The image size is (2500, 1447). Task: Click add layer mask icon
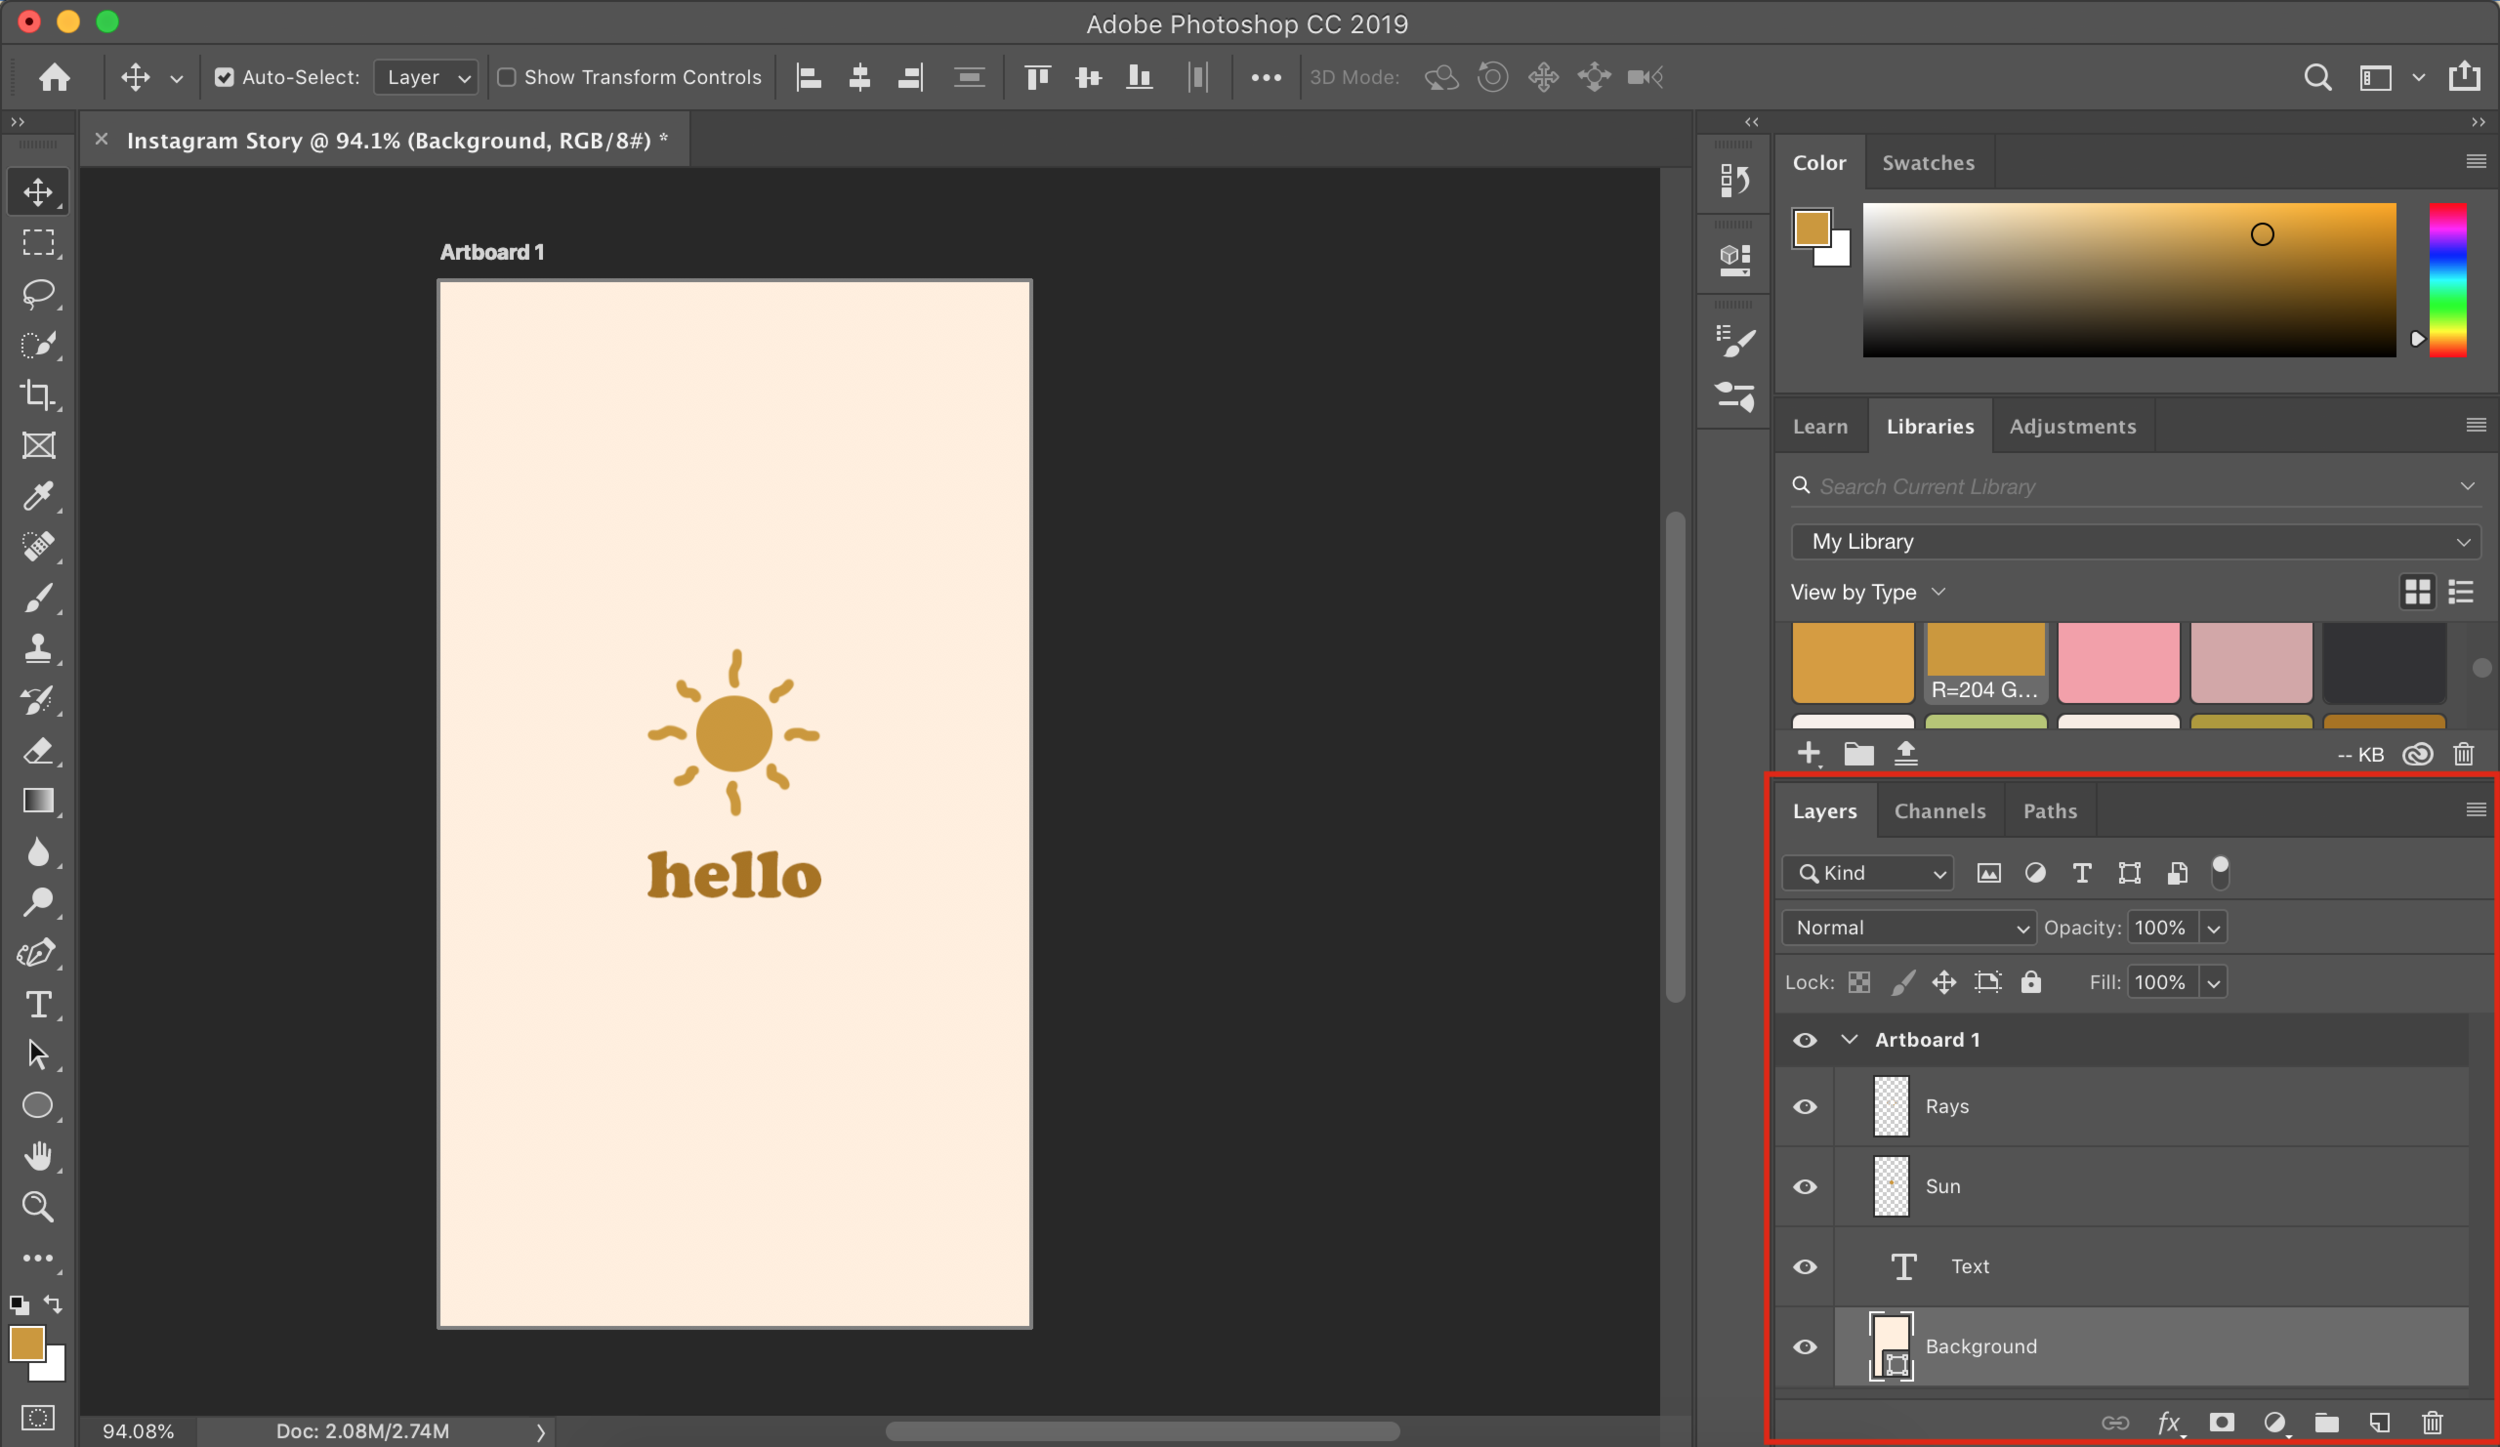[2221, 1422]
